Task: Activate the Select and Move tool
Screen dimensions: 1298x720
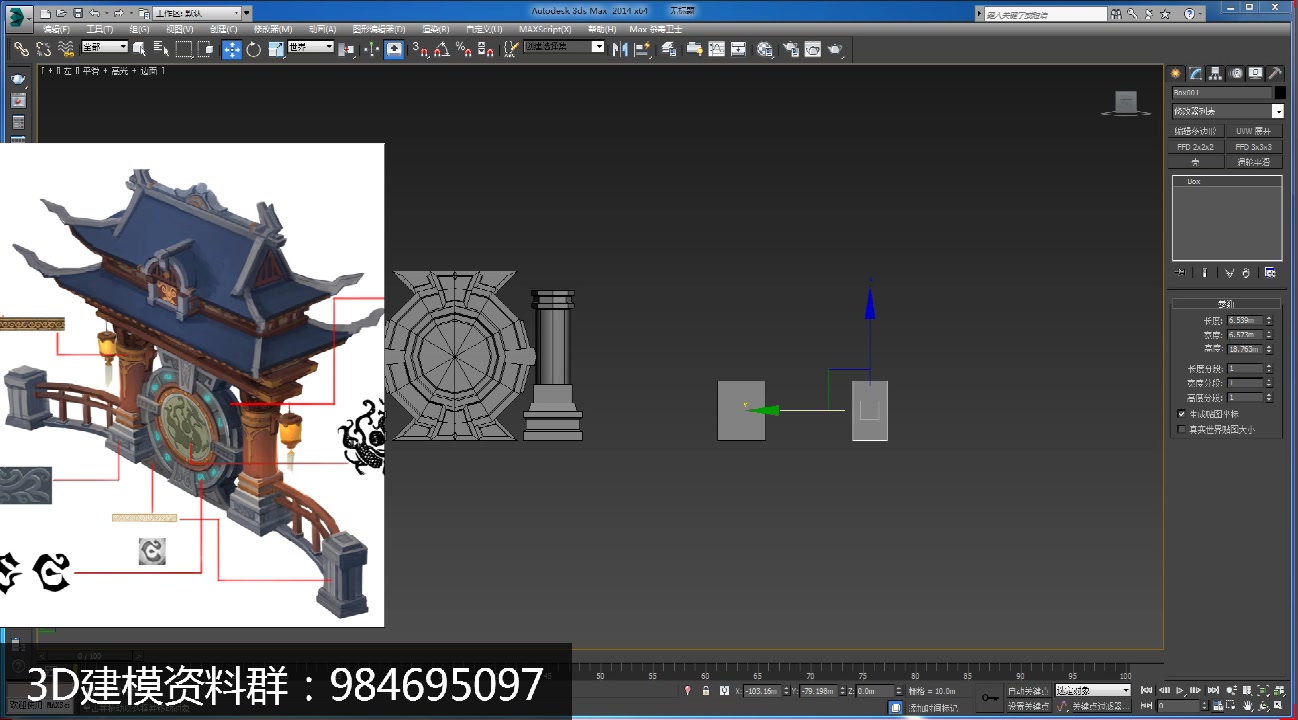Action: (x=232, y=48)
